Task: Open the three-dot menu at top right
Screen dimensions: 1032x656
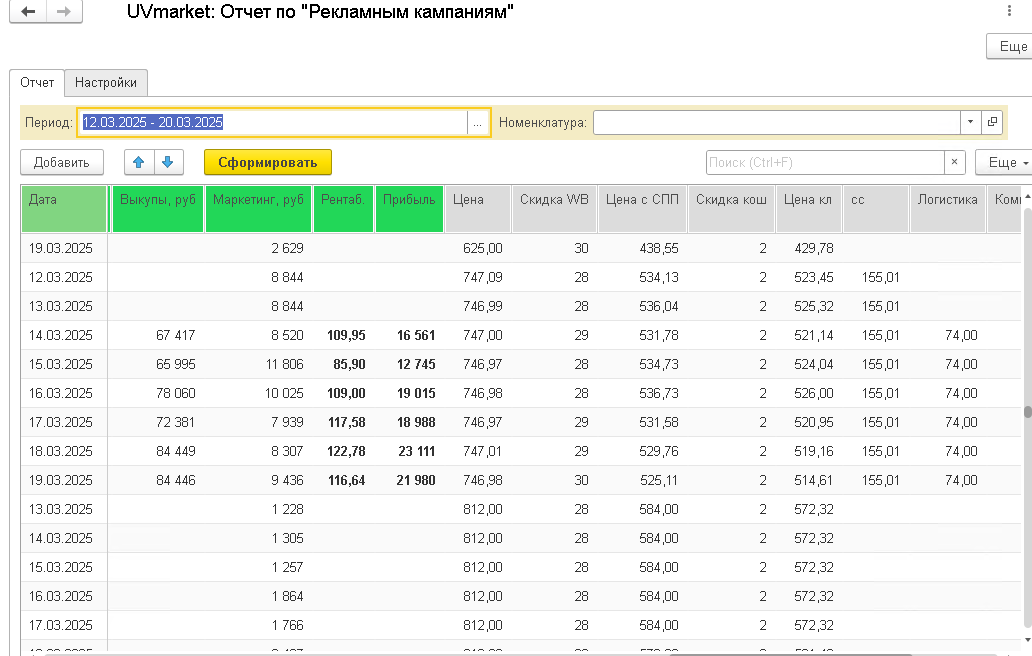Action: [x=1009, y=11]
